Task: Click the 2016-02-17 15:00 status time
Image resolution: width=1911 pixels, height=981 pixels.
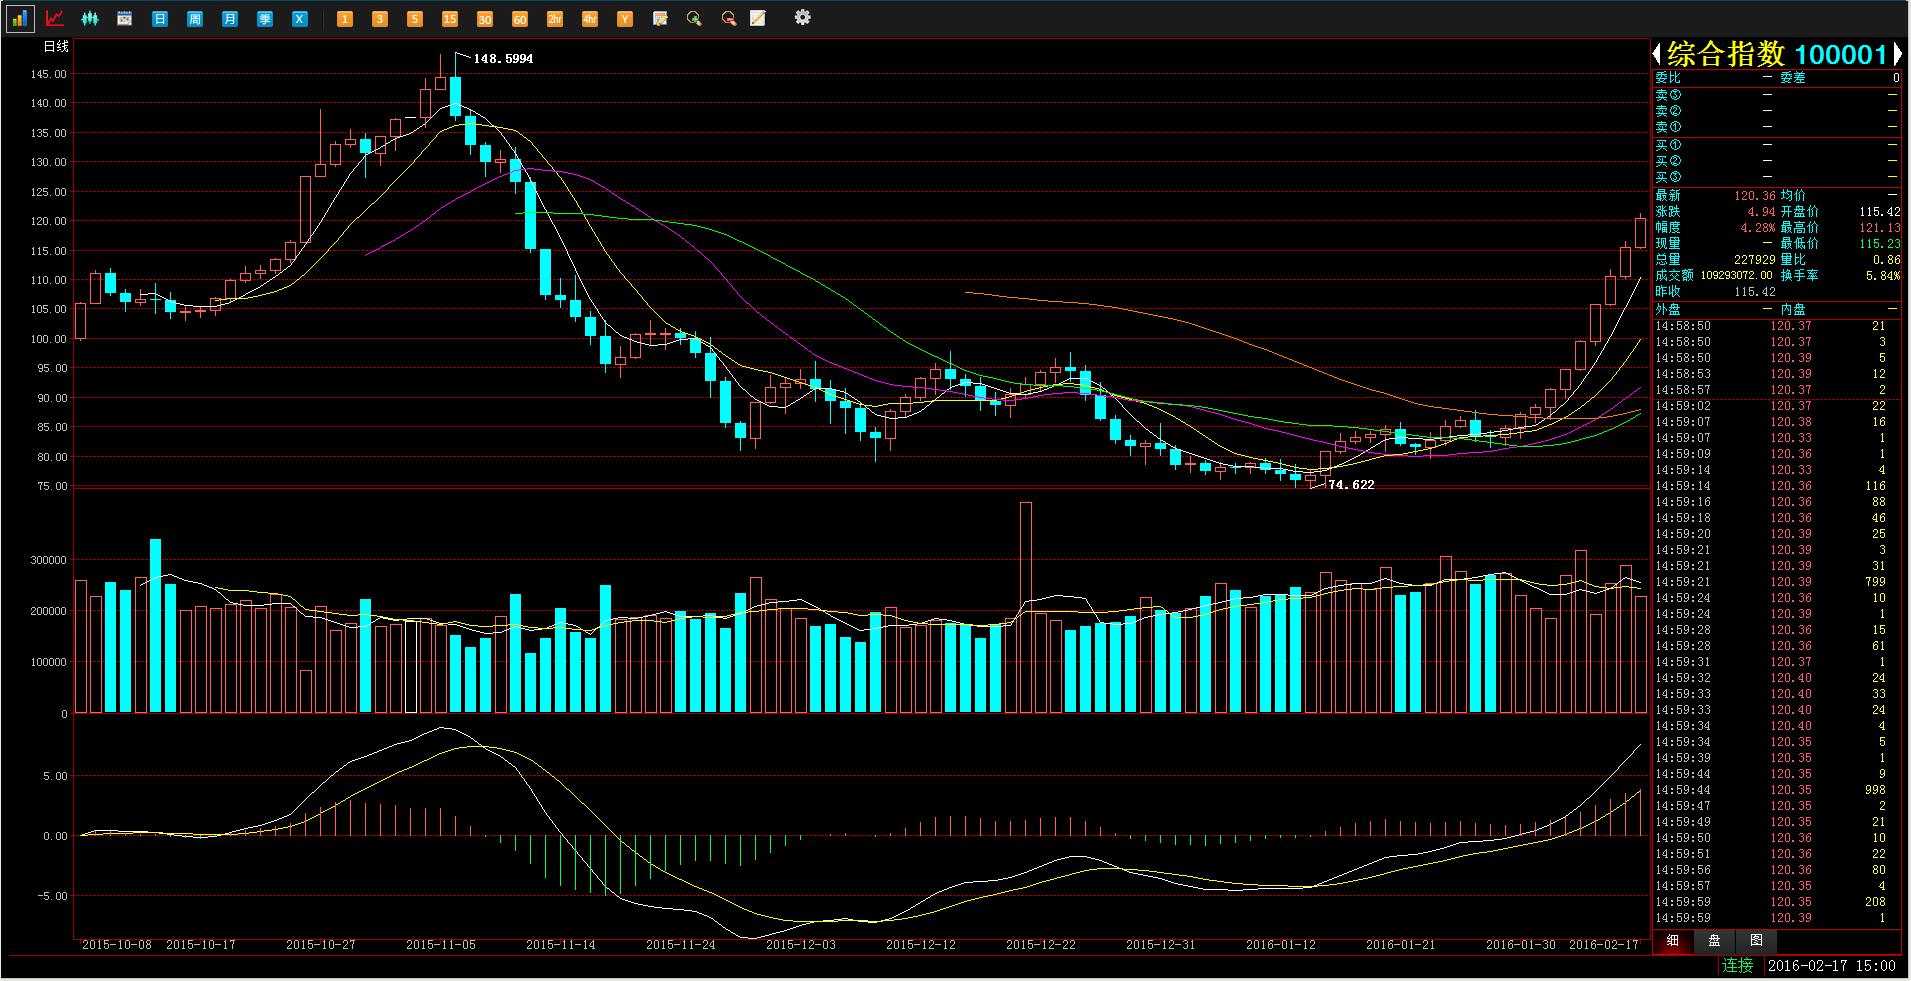Action: pyautogui.click(x=1832, y=966)
